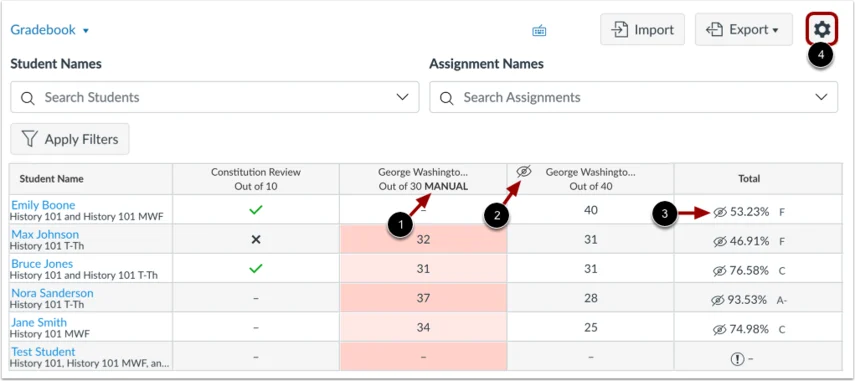Click the Search Assignments field
This screenshot has width=855, height=381.
pyautogui.click(x=634, y=98)
